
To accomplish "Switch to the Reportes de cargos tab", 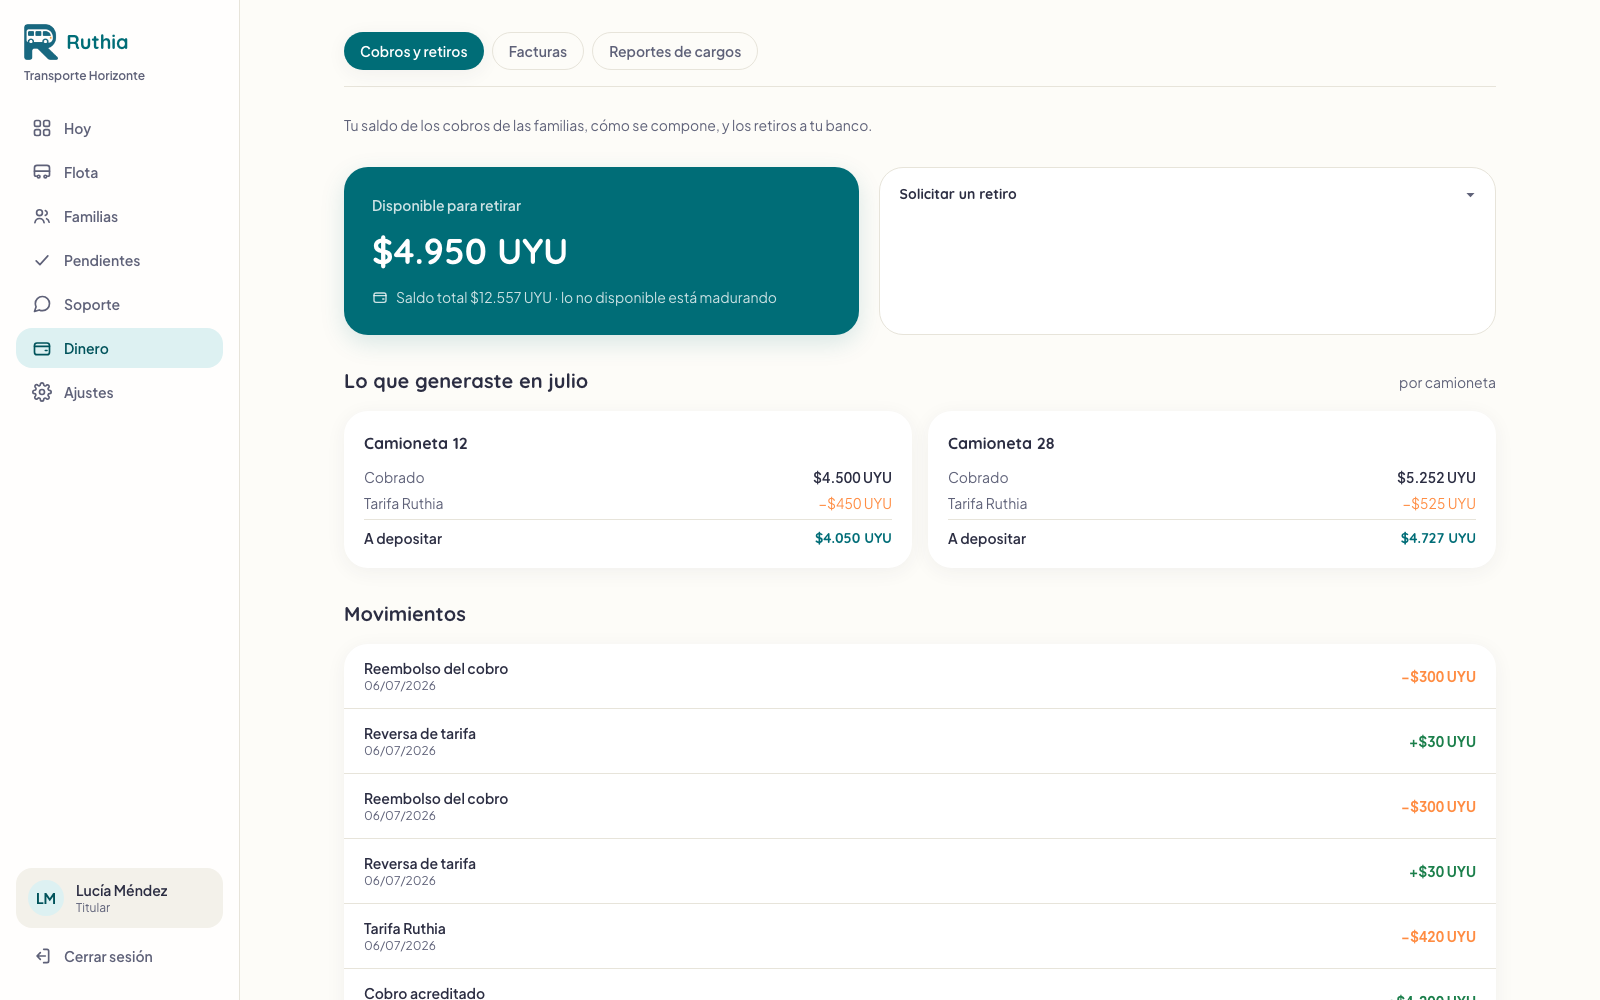I will pyautogui.click(x=675, y=51).
